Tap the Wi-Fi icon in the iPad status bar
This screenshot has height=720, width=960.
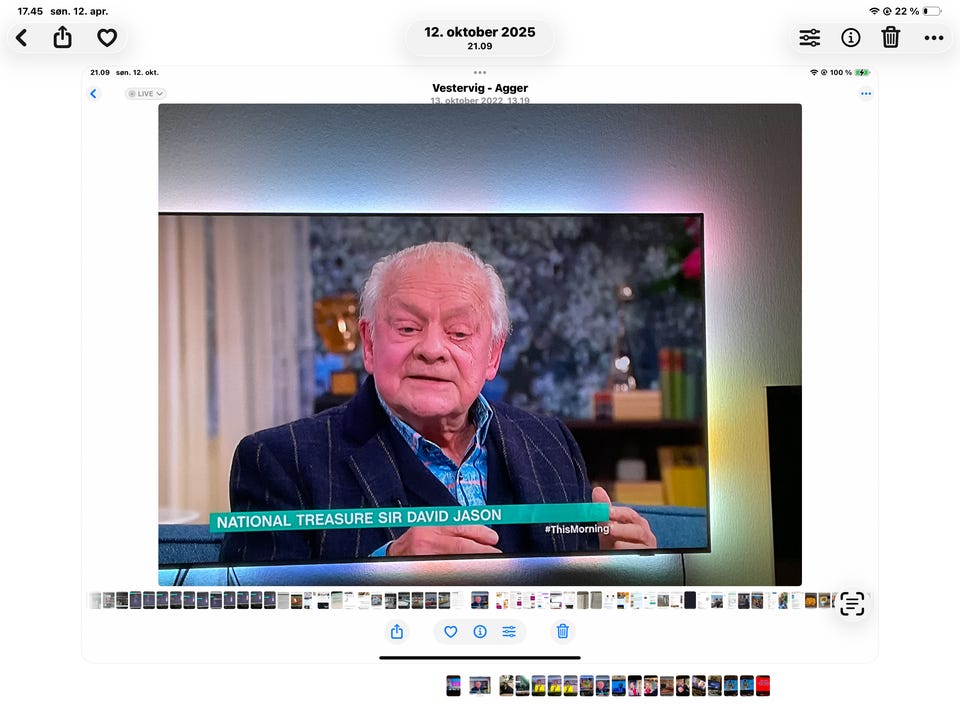click(874, 11)
